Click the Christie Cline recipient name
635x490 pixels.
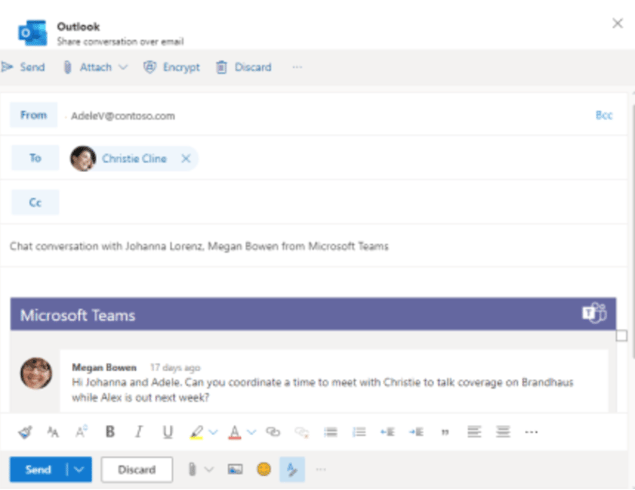(x=134, y=158)
